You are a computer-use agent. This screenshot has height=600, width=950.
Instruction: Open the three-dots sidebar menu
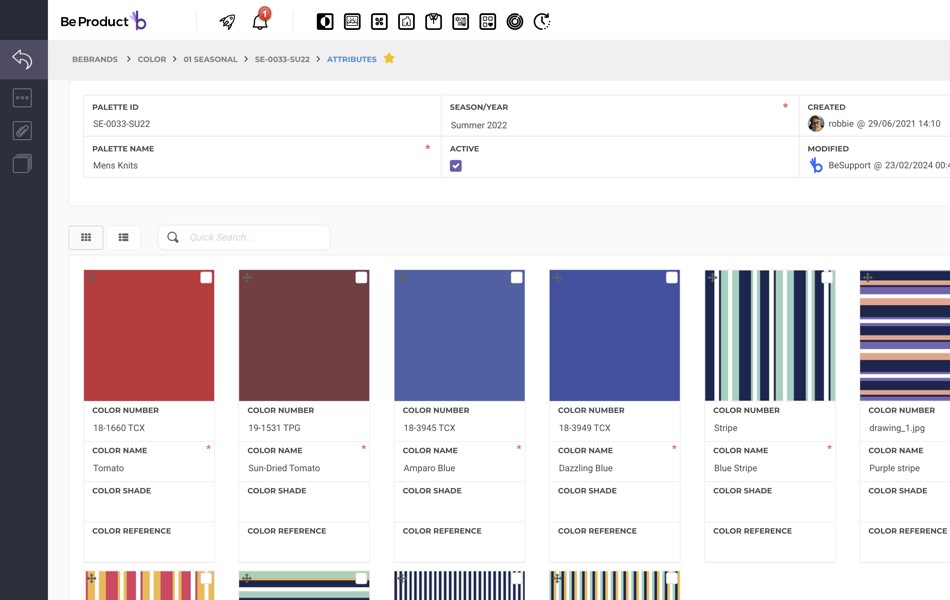click(22, 98)
